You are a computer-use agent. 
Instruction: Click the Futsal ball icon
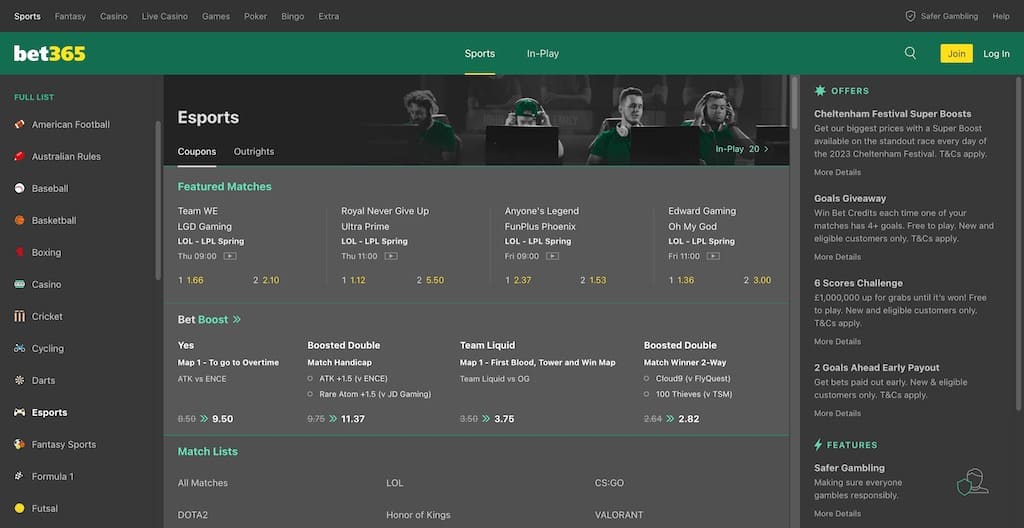pyautogui.click(x=20, y=508)
